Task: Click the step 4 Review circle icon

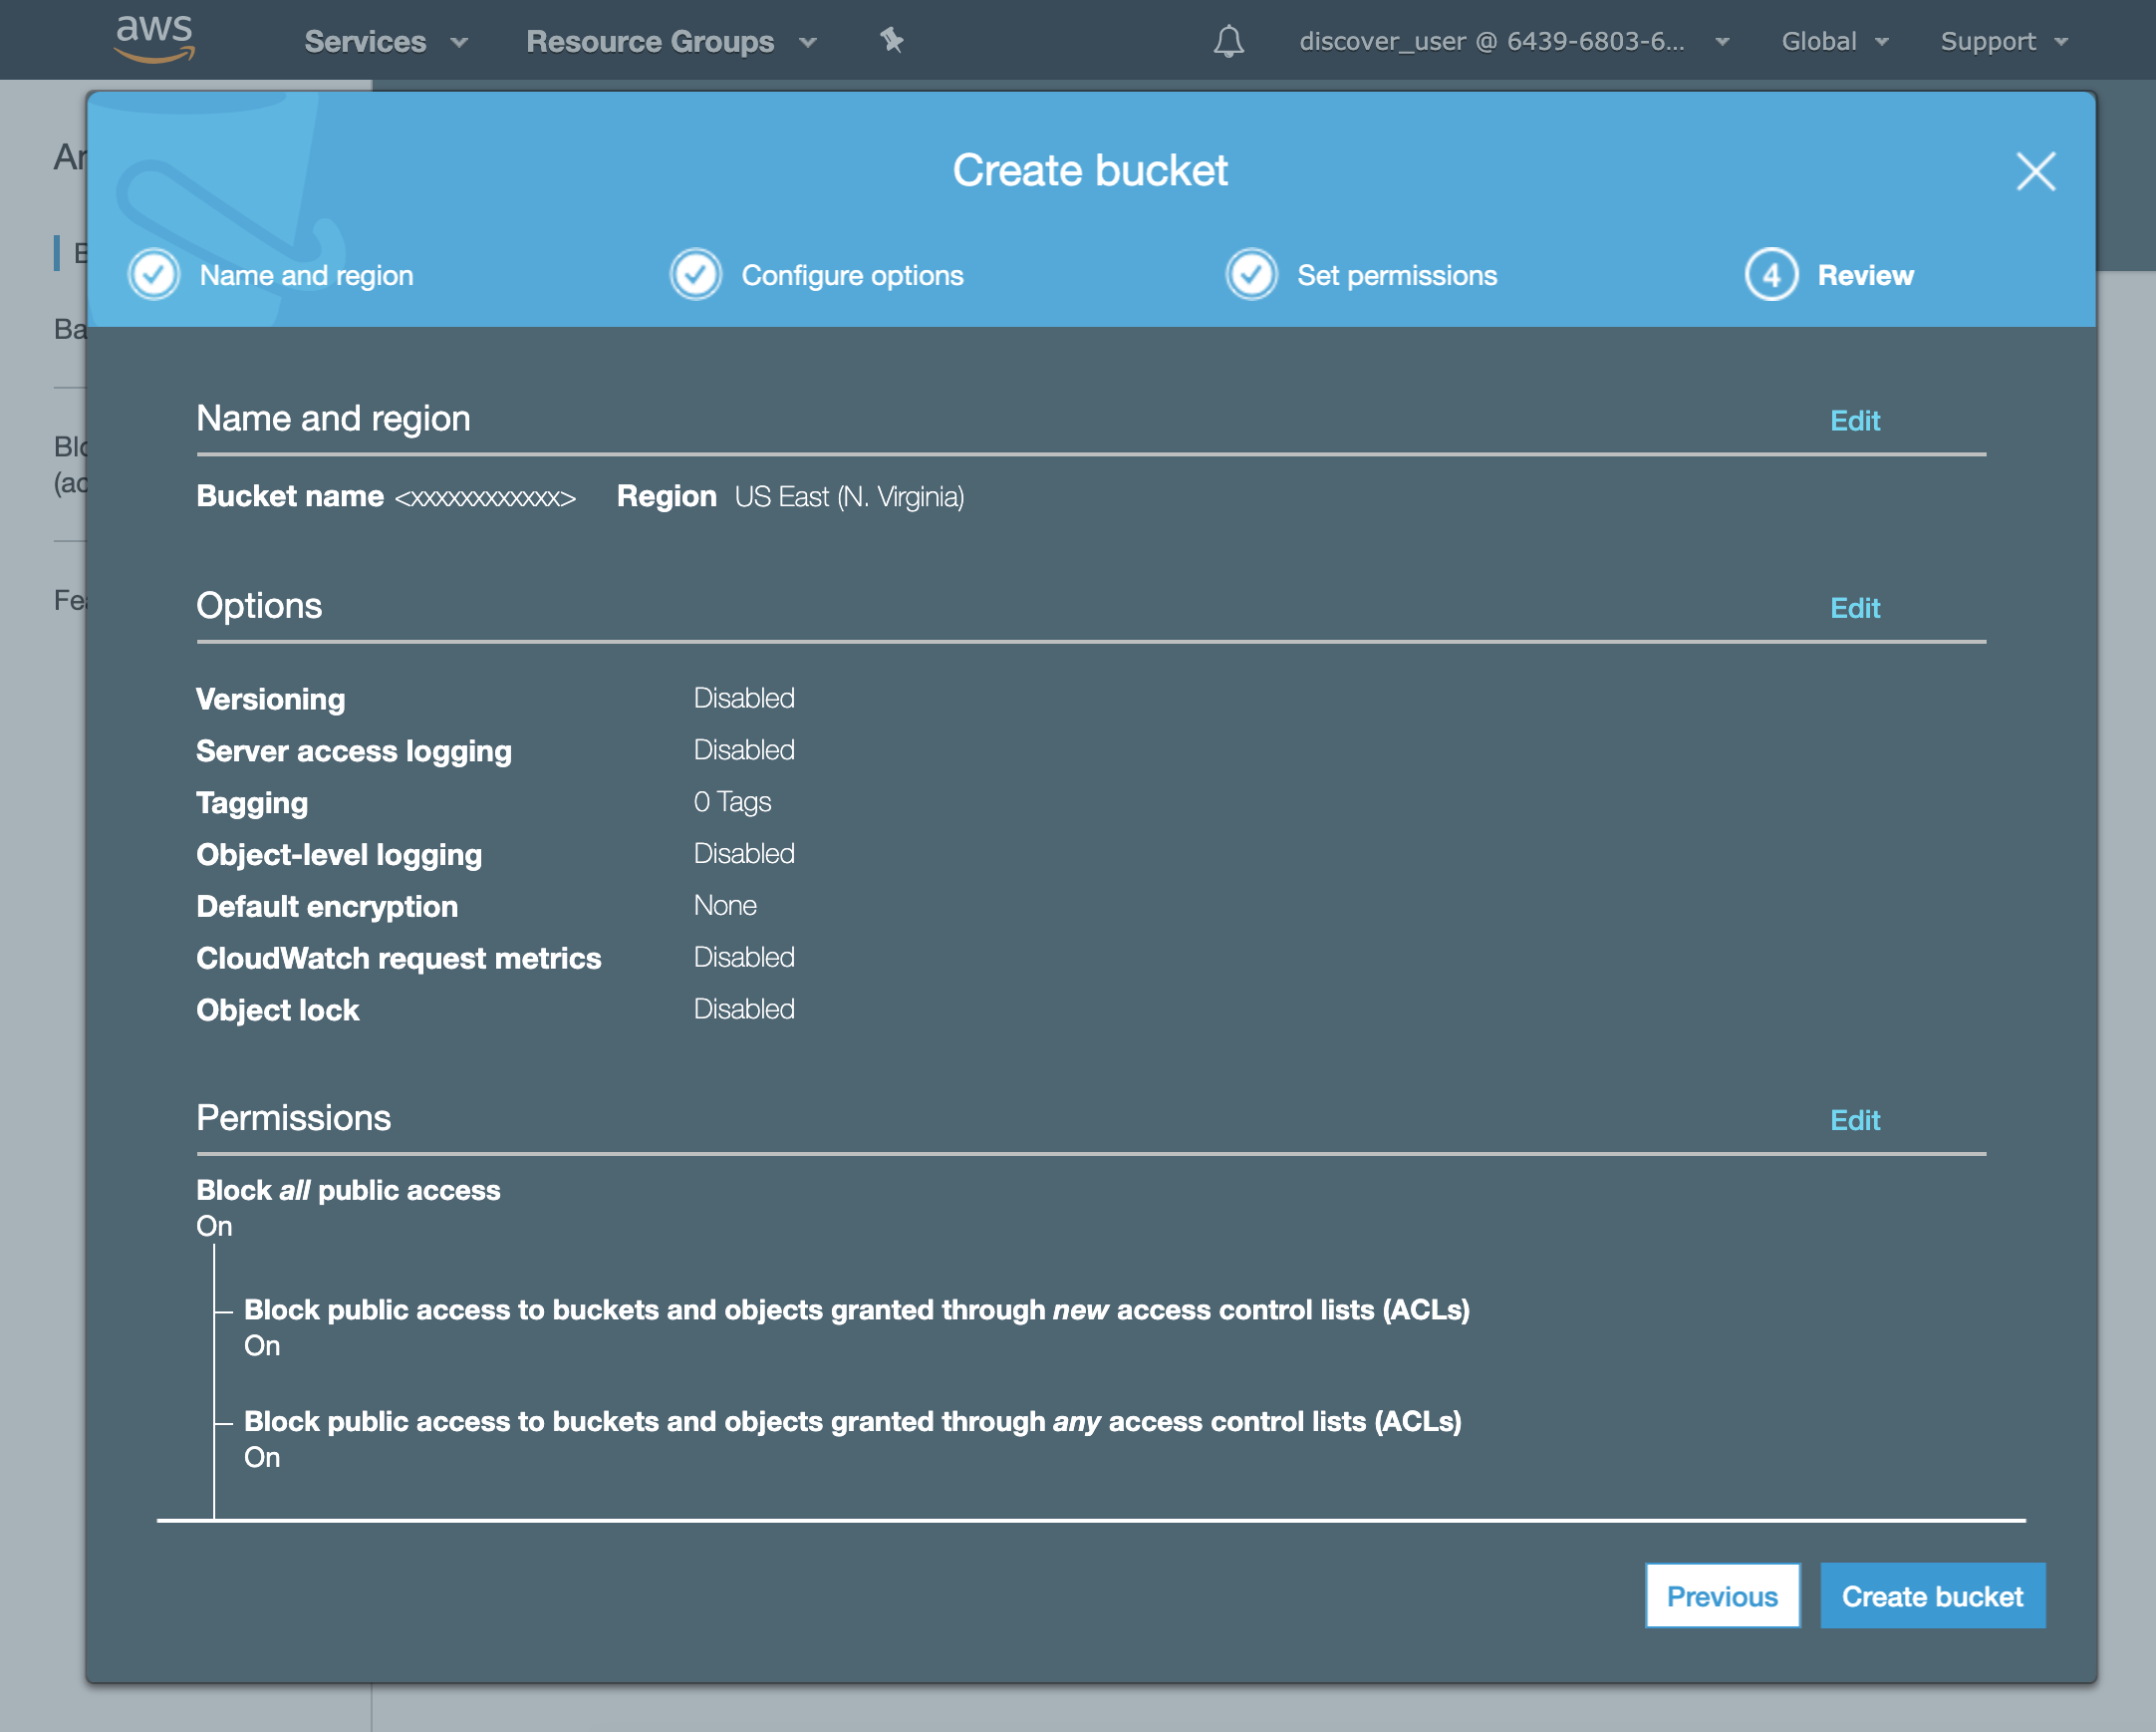Action: click(1771, 275)
